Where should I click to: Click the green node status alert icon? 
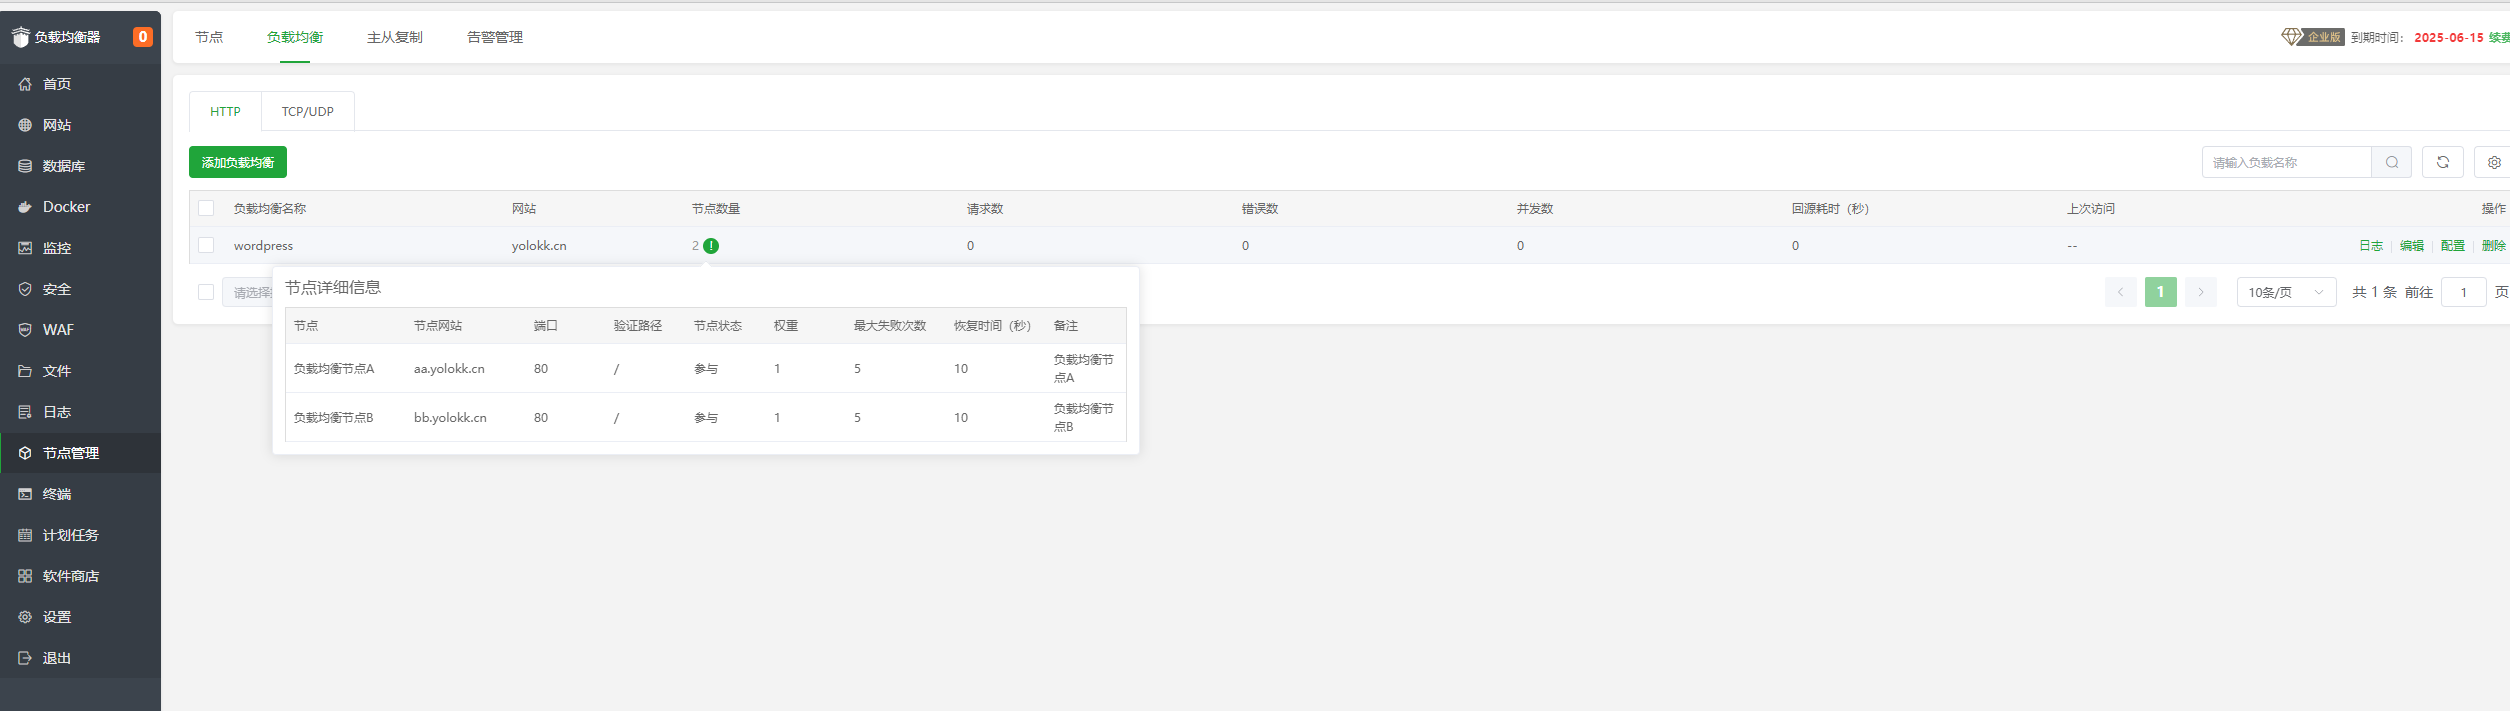[x=711, y=246]
